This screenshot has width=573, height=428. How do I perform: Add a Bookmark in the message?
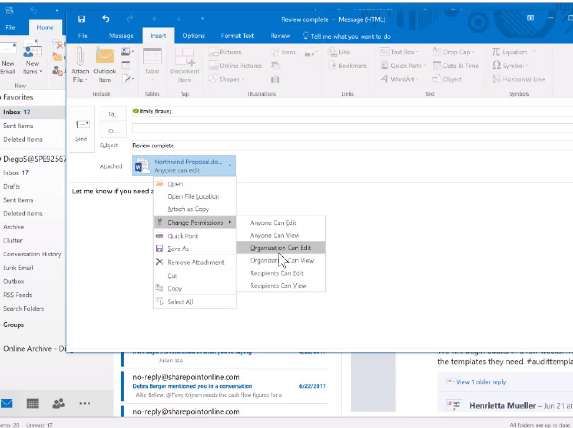pyautogui.click(x=348, y=66)
